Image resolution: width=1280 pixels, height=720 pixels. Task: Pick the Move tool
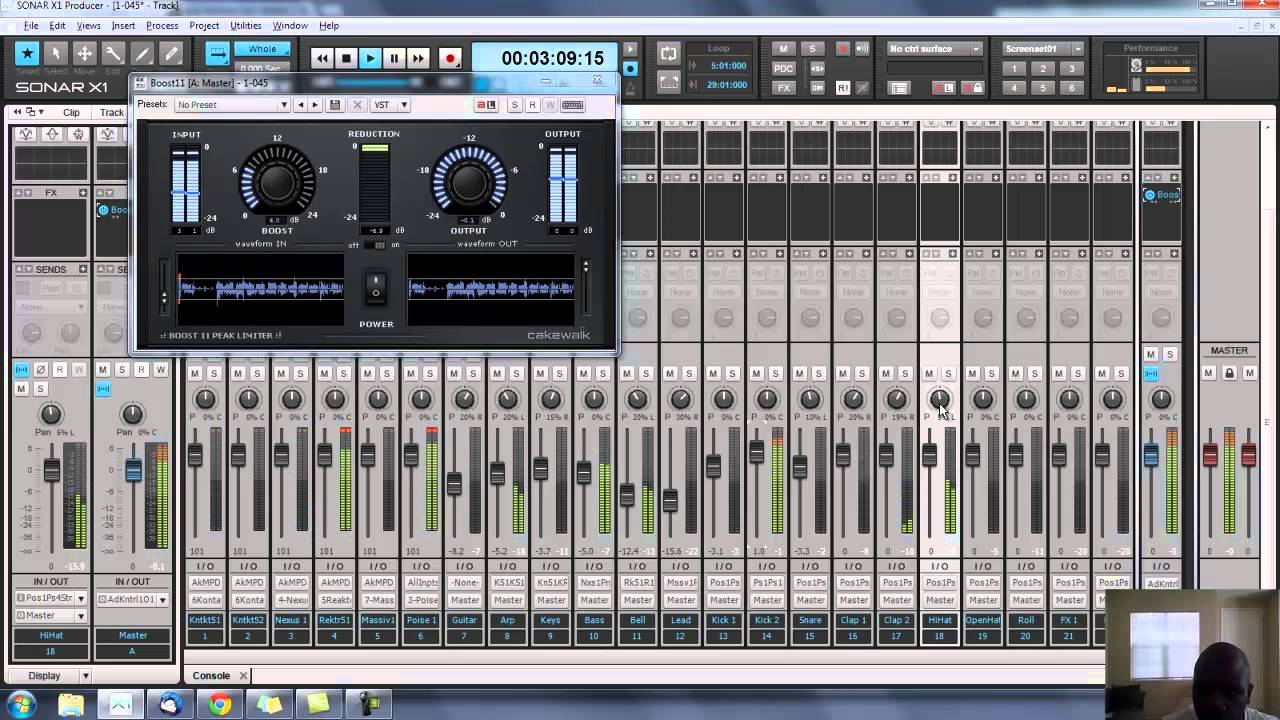pyautogui.click(x=85, y=54)
